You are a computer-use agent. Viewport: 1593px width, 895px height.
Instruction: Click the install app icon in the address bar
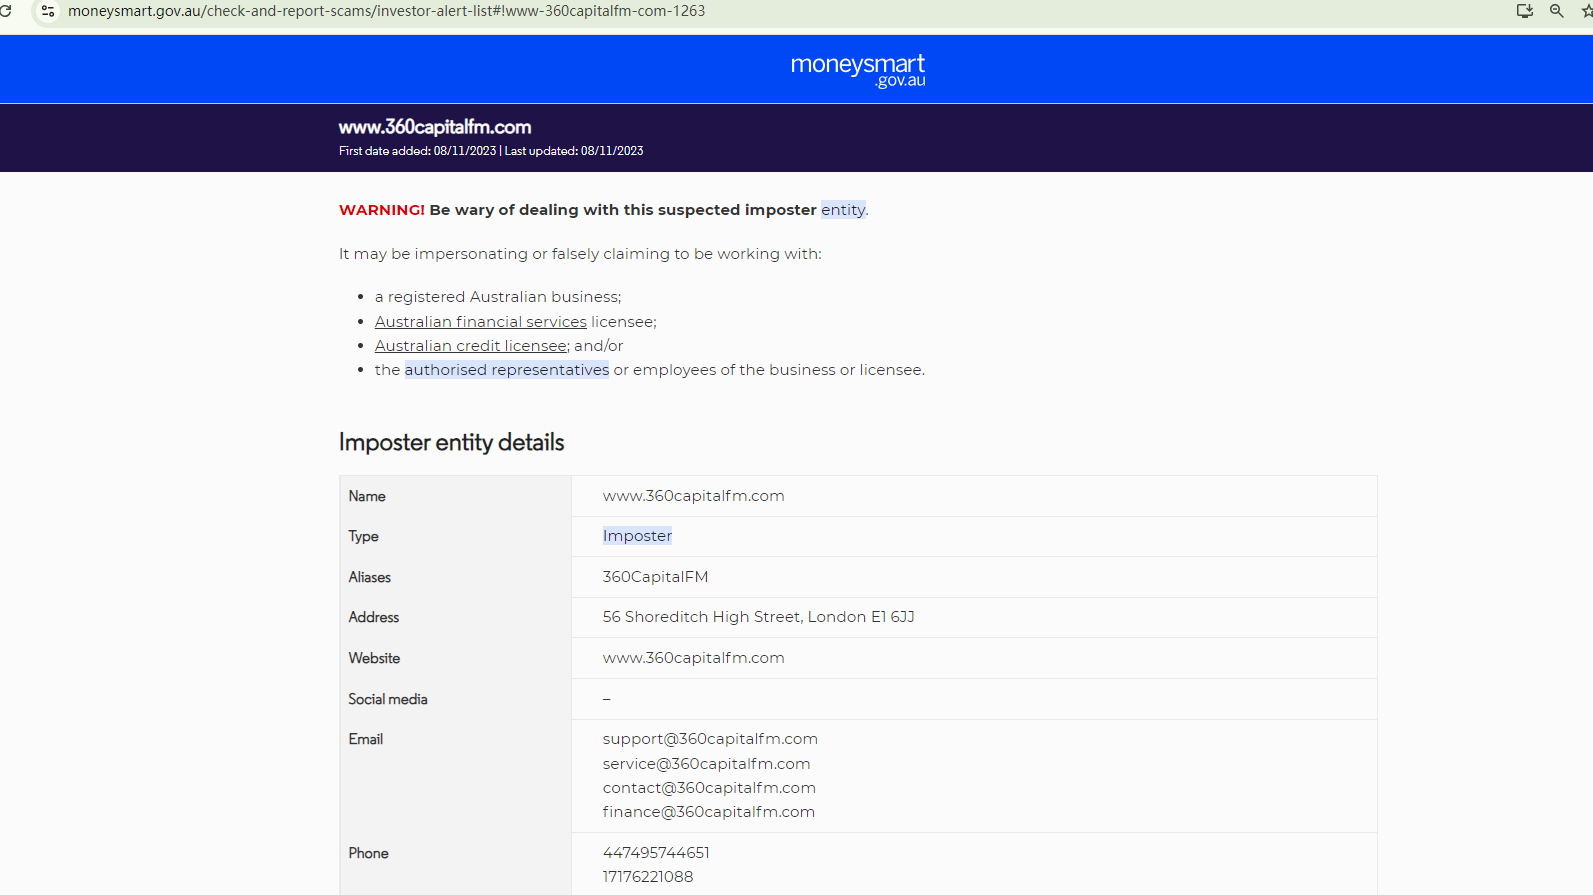[x=1525, y=11]
